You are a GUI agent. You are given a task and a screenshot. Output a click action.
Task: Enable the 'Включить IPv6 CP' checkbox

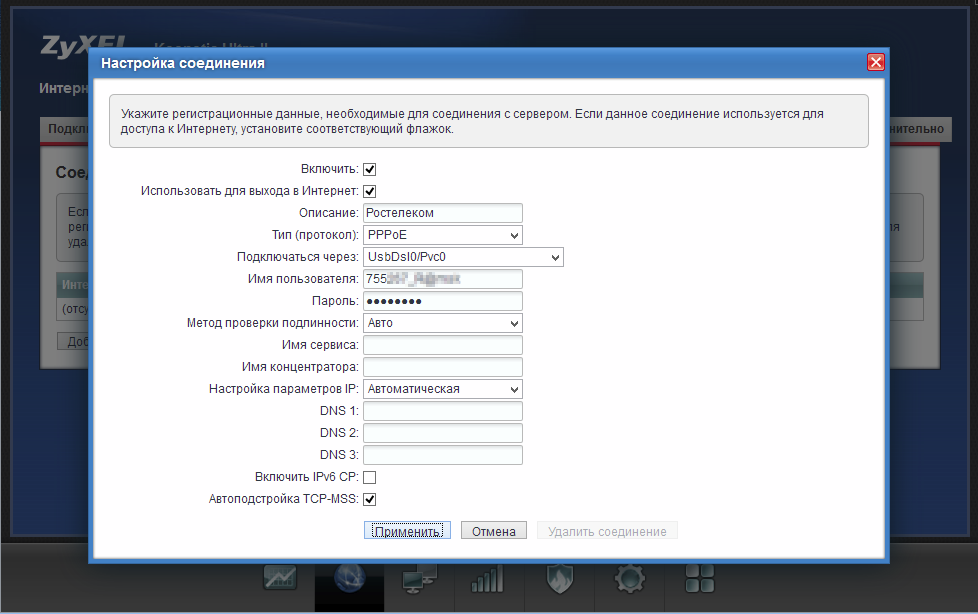(369, 478)
